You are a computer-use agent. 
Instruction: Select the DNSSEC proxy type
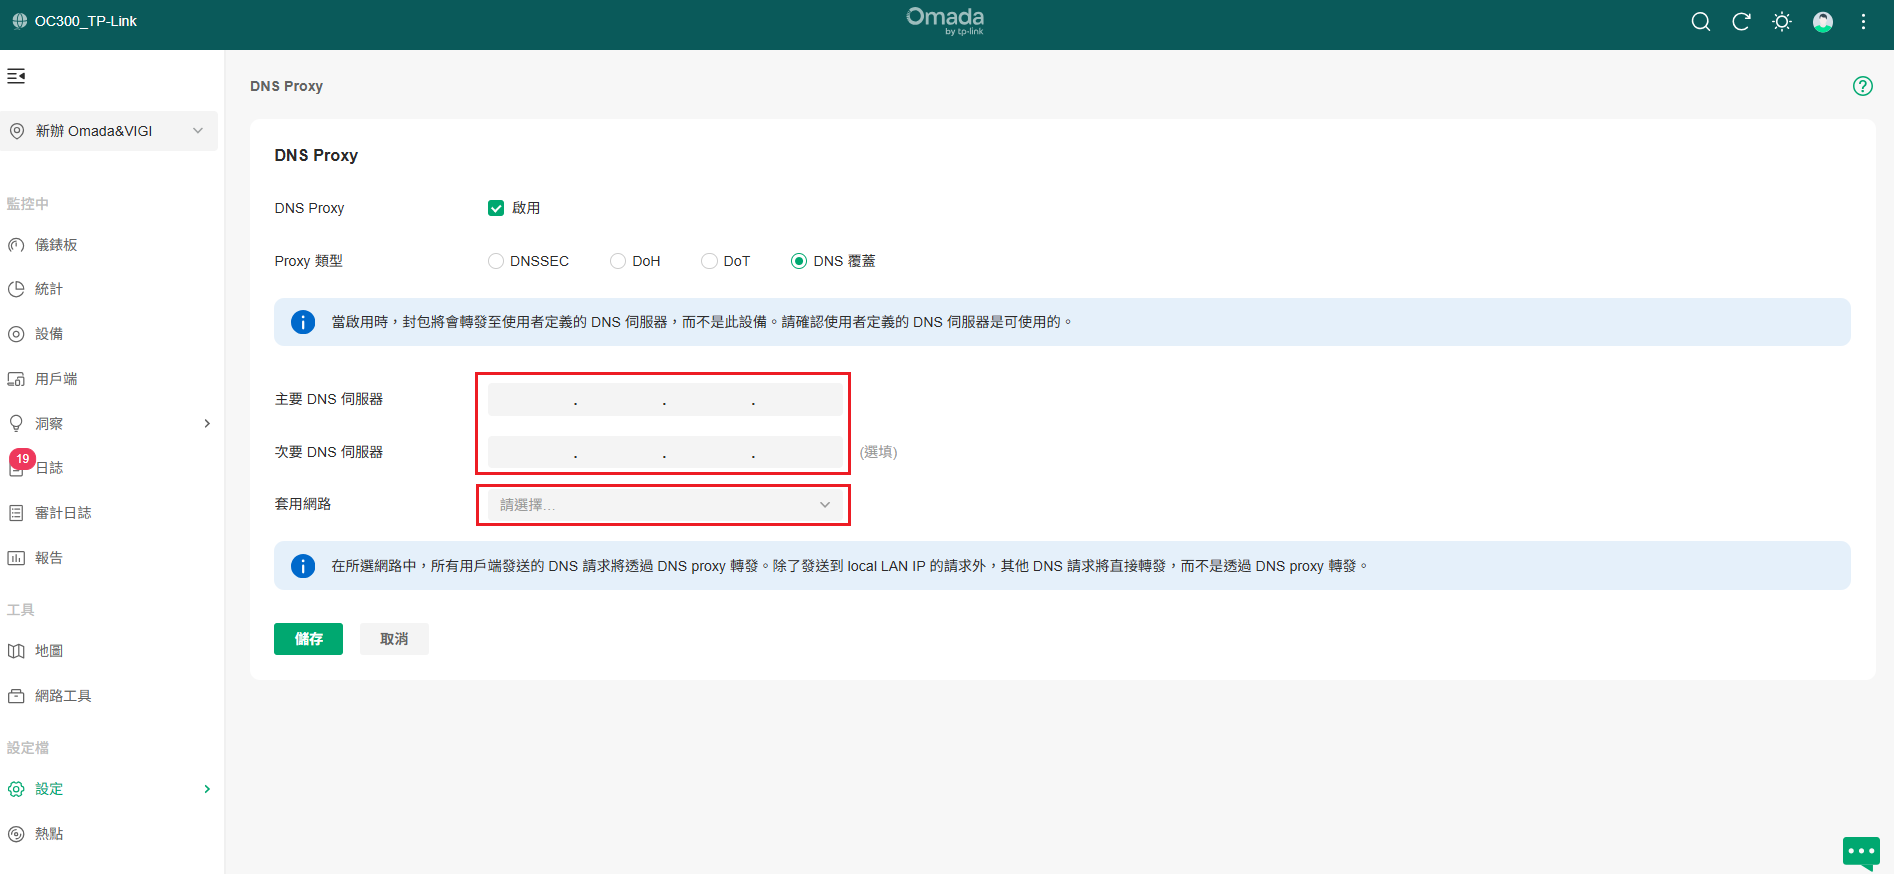pyautogui.click(x=496, y=261)
